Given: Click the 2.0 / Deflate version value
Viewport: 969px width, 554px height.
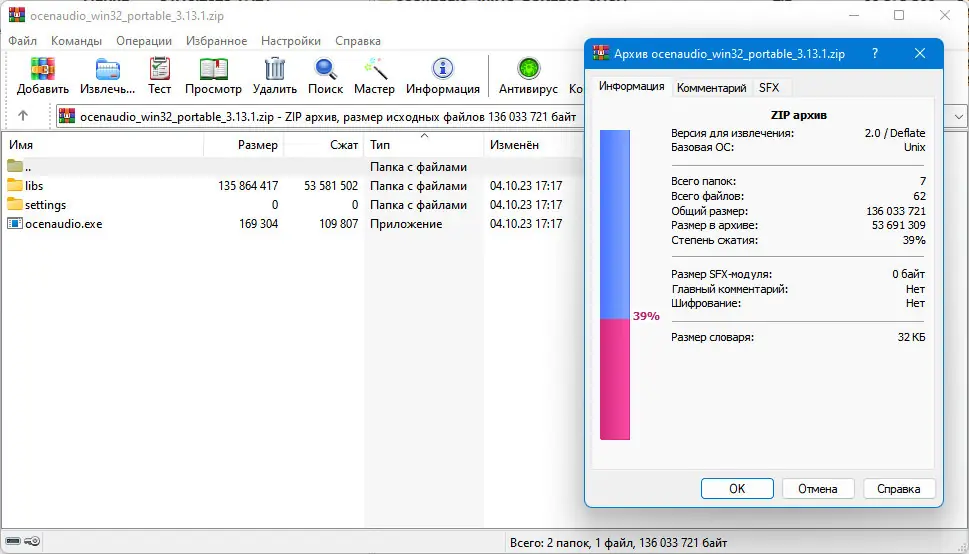Looking at the screenshot, I should pos(895,133).
